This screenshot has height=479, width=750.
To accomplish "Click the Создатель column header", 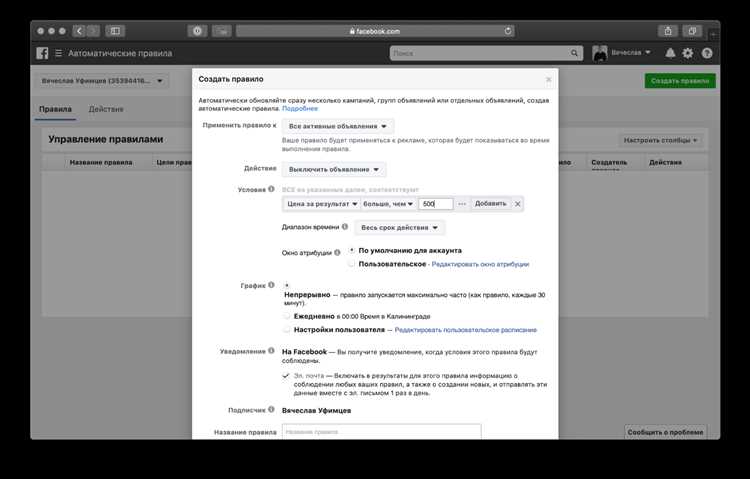I will [609, 162].
